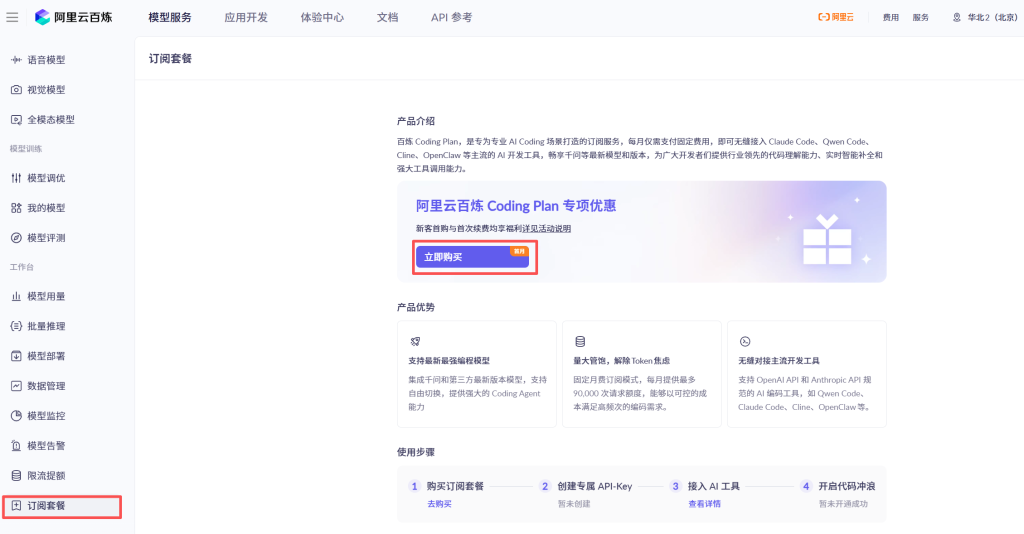This screenshot has height=534, width=1024.
Task: Open 视觉模型 in the sidebar
Action: (x=45, y=90)
